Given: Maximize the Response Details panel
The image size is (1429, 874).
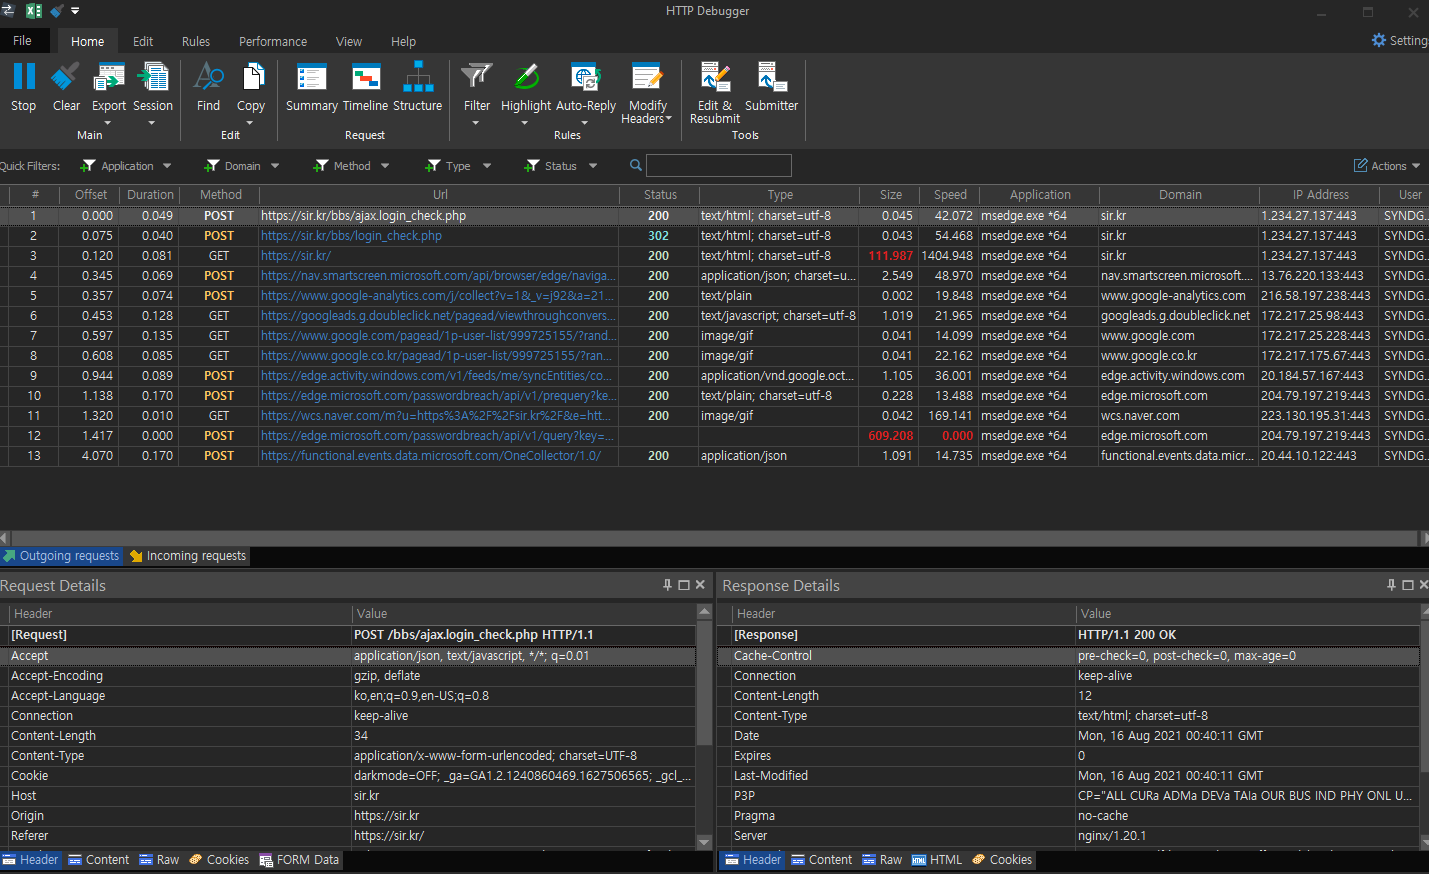Looking at the screenshot, I should click(x=1407, y=585).
